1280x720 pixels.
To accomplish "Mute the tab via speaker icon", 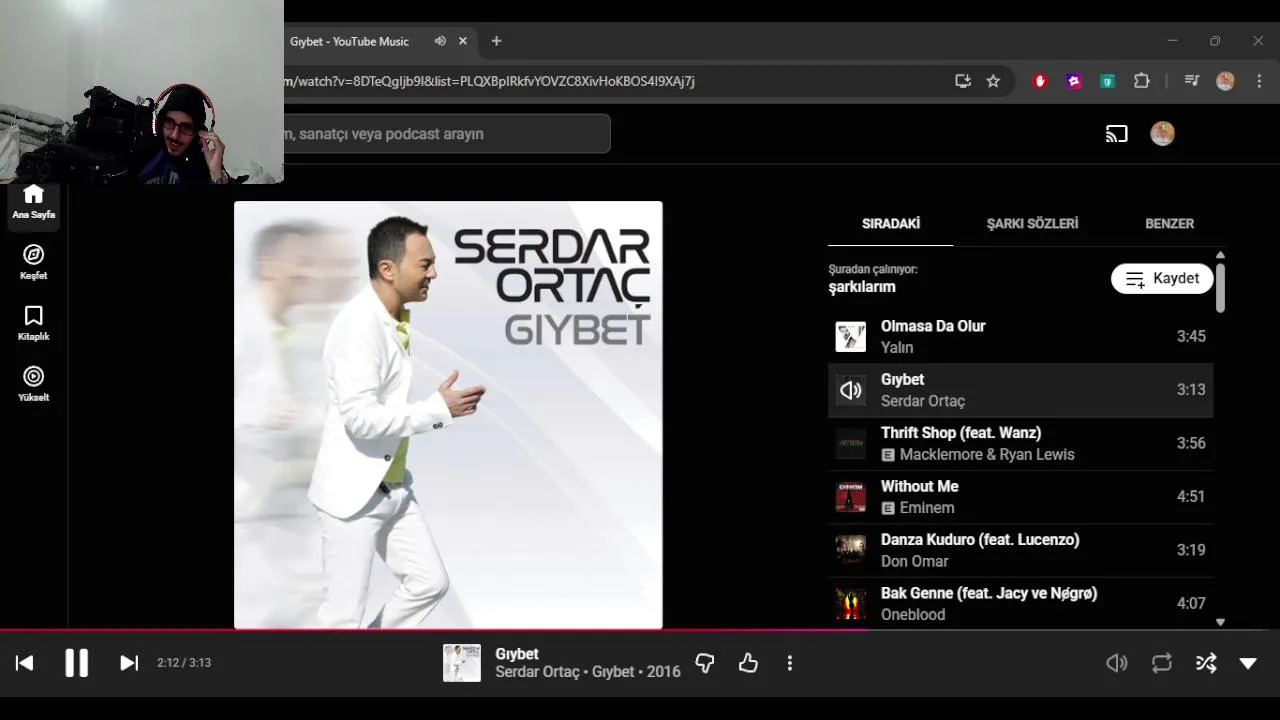I will coord(440,41).
